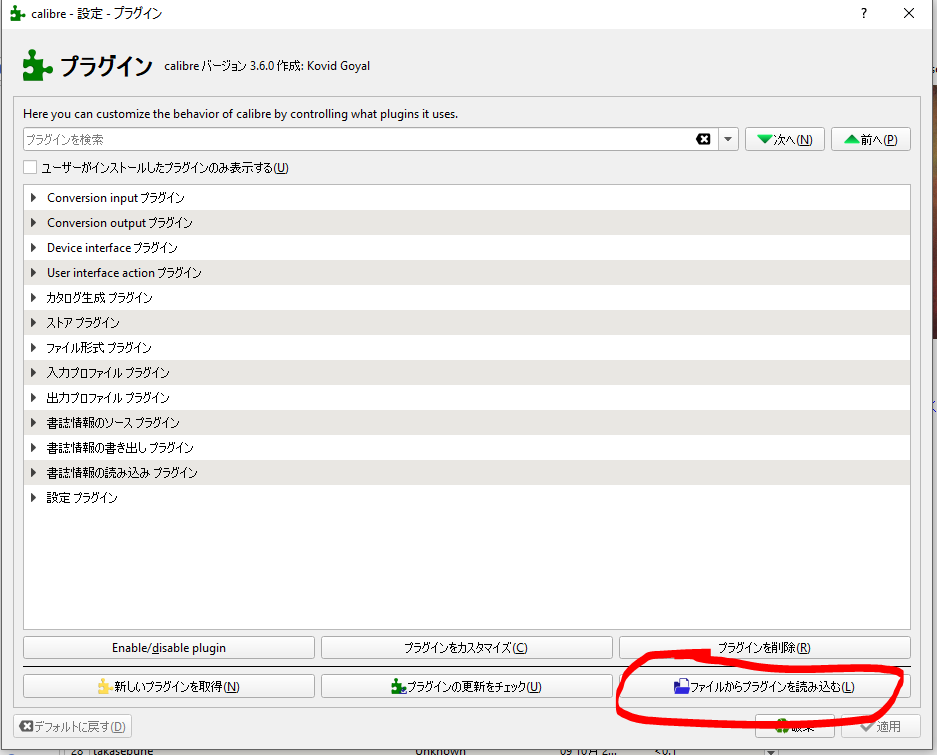Click the 前へ(P) previous match button

(x=871, y=139)
